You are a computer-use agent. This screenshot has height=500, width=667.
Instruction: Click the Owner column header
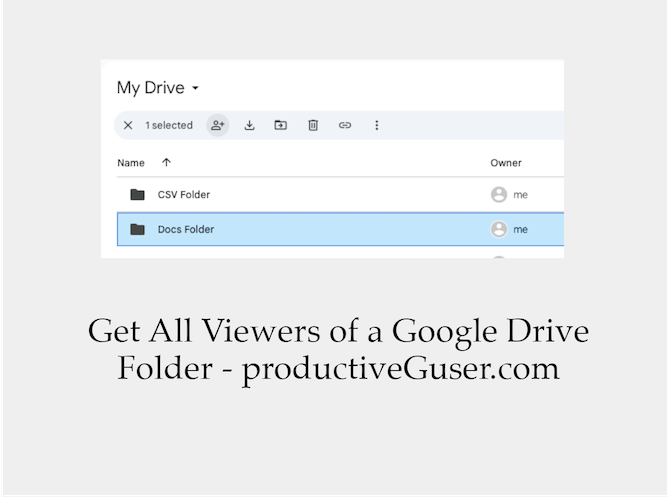click(506, 163)
